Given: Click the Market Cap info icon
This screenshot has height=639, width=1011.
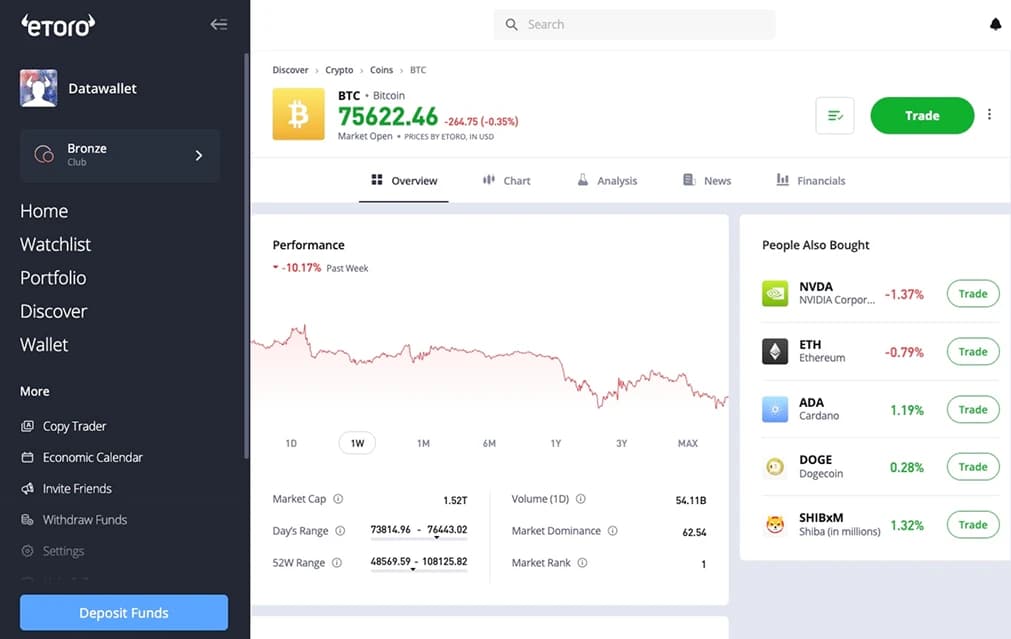Looking at the screenshot, I should point(338,499).
